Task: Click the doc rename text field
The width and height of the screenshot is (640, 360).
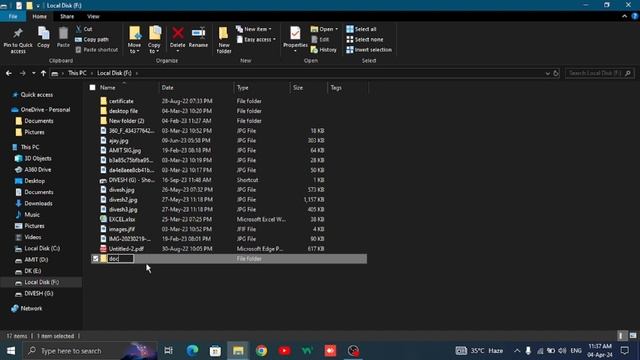Action: point(120,259)
